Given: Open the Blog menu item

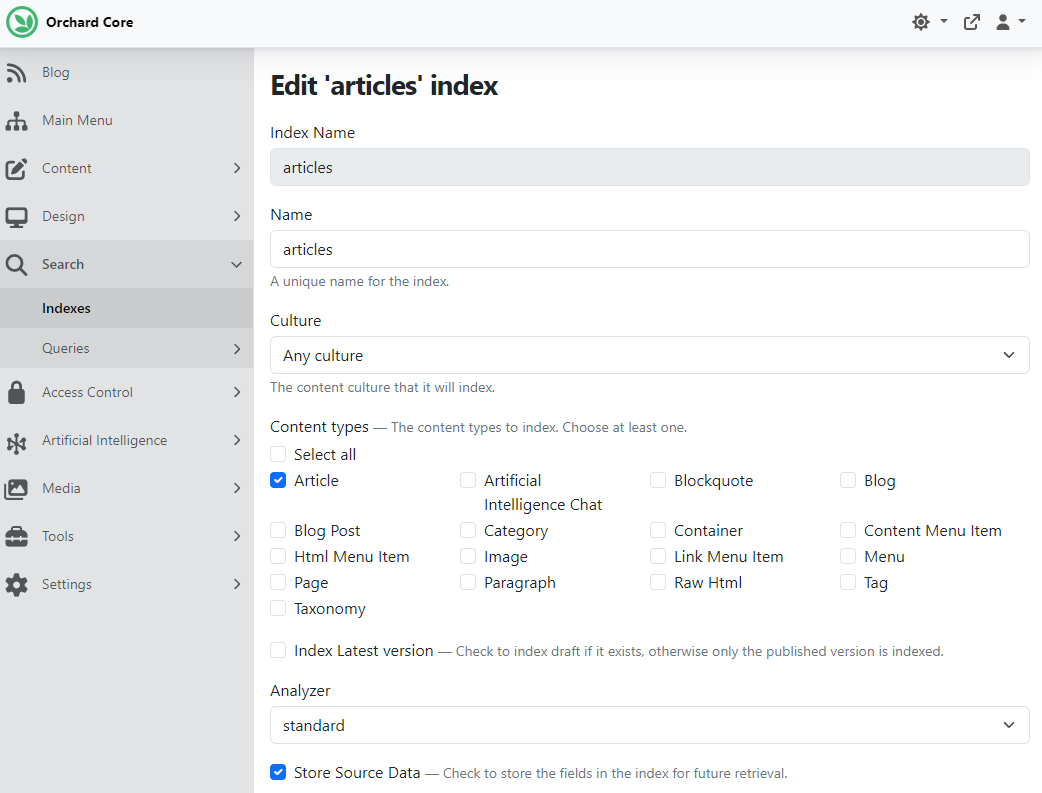Looking at the screenshot, I should [126, 72].
